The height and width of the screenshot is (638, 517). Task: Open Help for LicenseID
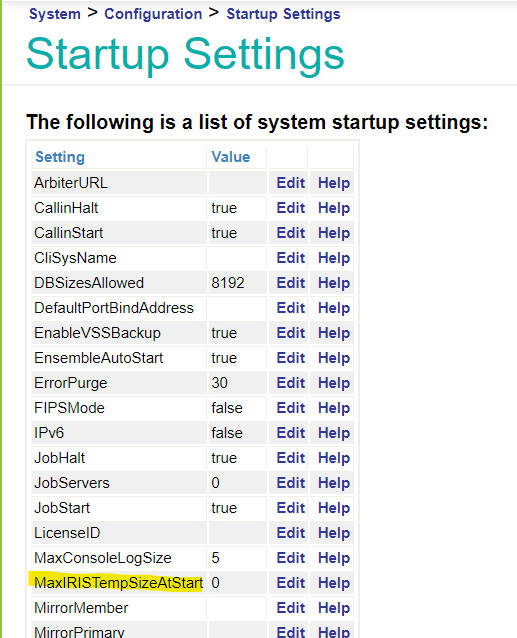[x=334, y=533]
